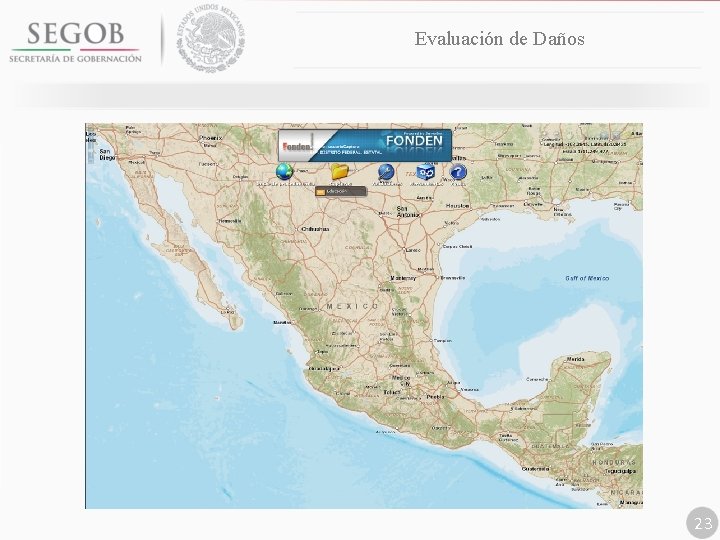
Task: Click the Guatemala city label
Action: [536, 469]
